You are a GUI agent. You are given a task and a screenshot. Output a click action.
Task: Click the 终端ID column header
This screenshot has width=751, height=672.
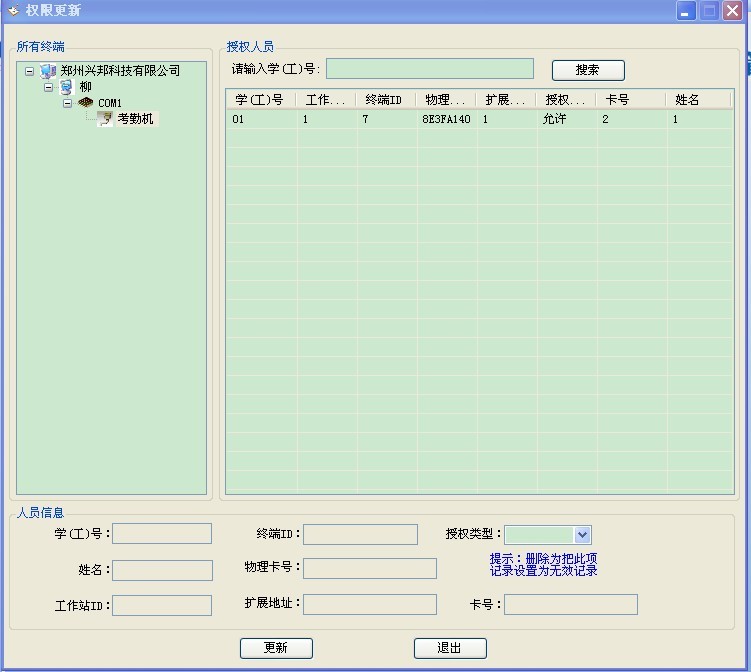387,100
